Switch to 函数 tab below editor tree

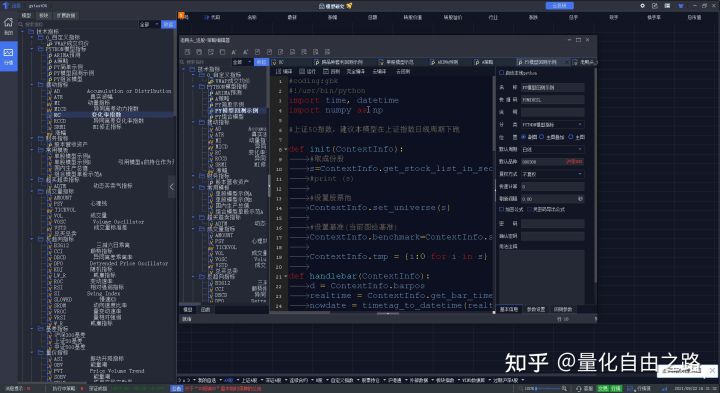tap(205, 309)
